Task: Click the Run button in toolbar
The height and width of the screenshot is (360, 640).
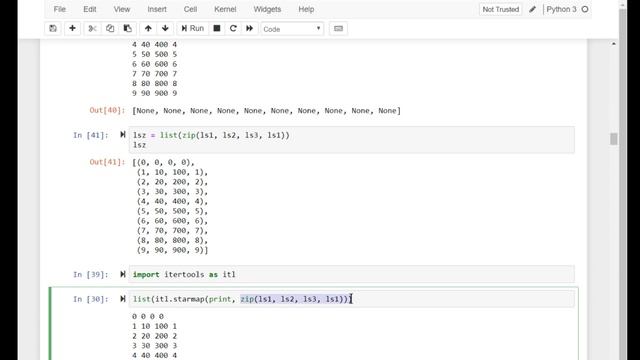Action: [192, 29]
